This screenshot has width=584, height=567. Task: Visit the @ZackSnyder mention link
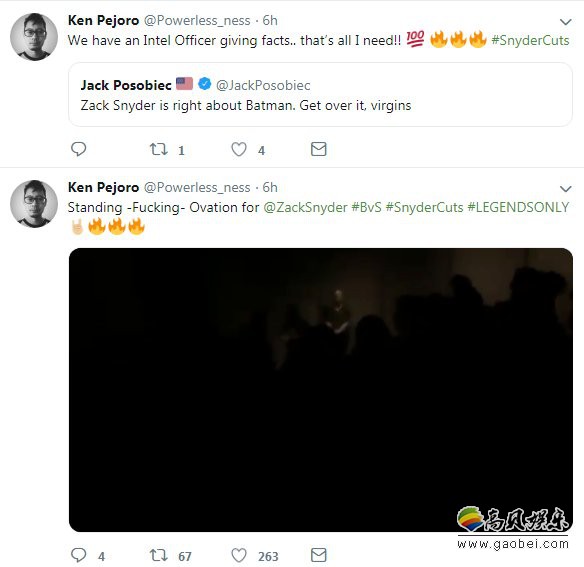[305, 207]
